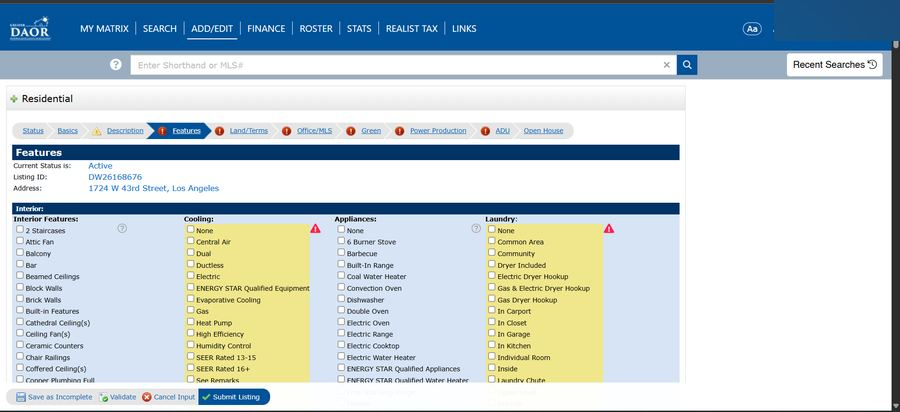900x412 pixels.
Task: Open the search help question mark icon
Action: click(x=116, y=65)
